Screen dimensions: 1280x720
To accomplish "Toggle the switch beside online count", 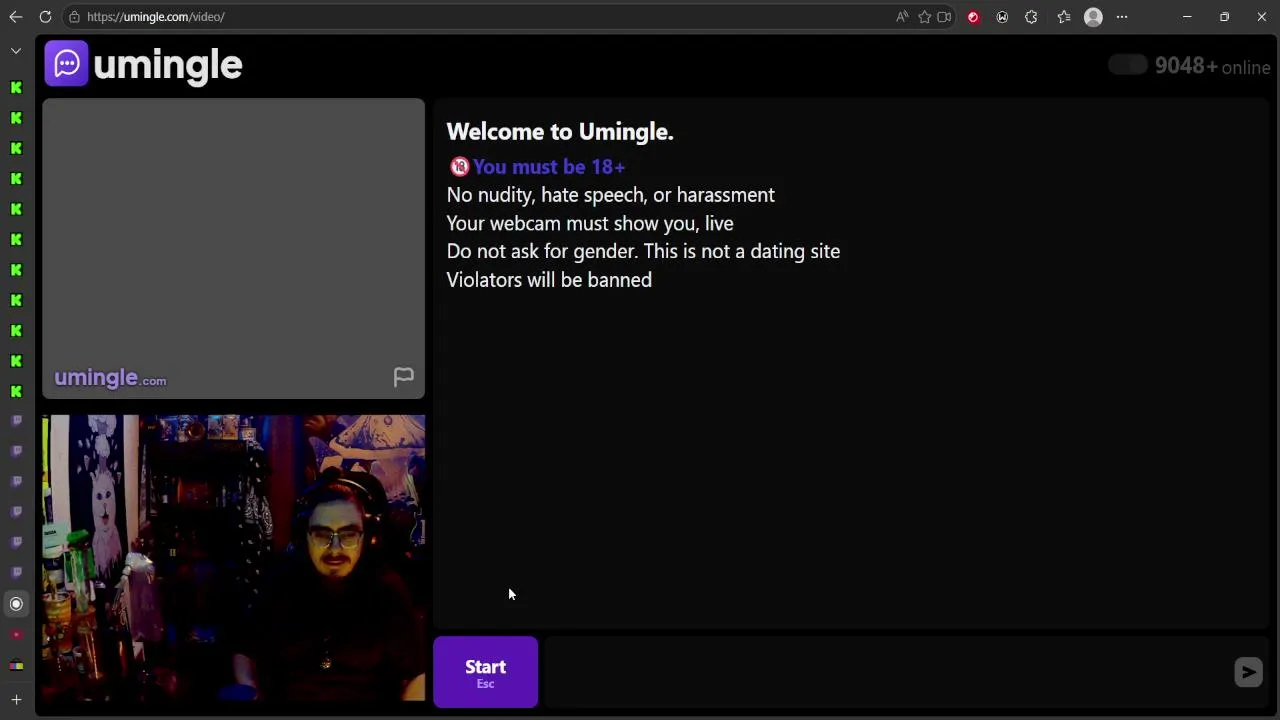I will 1128,65.
